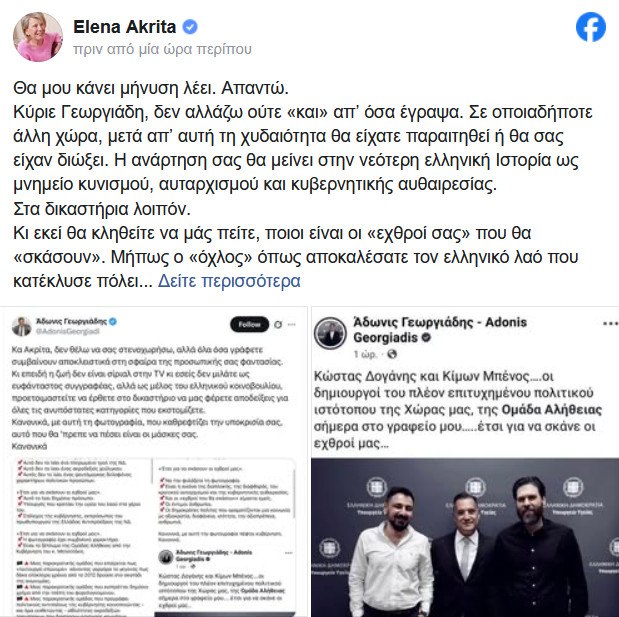Click the blue verified badge beside Elena Akrita
Screen dimensions: 619x617
pyautogui.click(x=190, y=27)
